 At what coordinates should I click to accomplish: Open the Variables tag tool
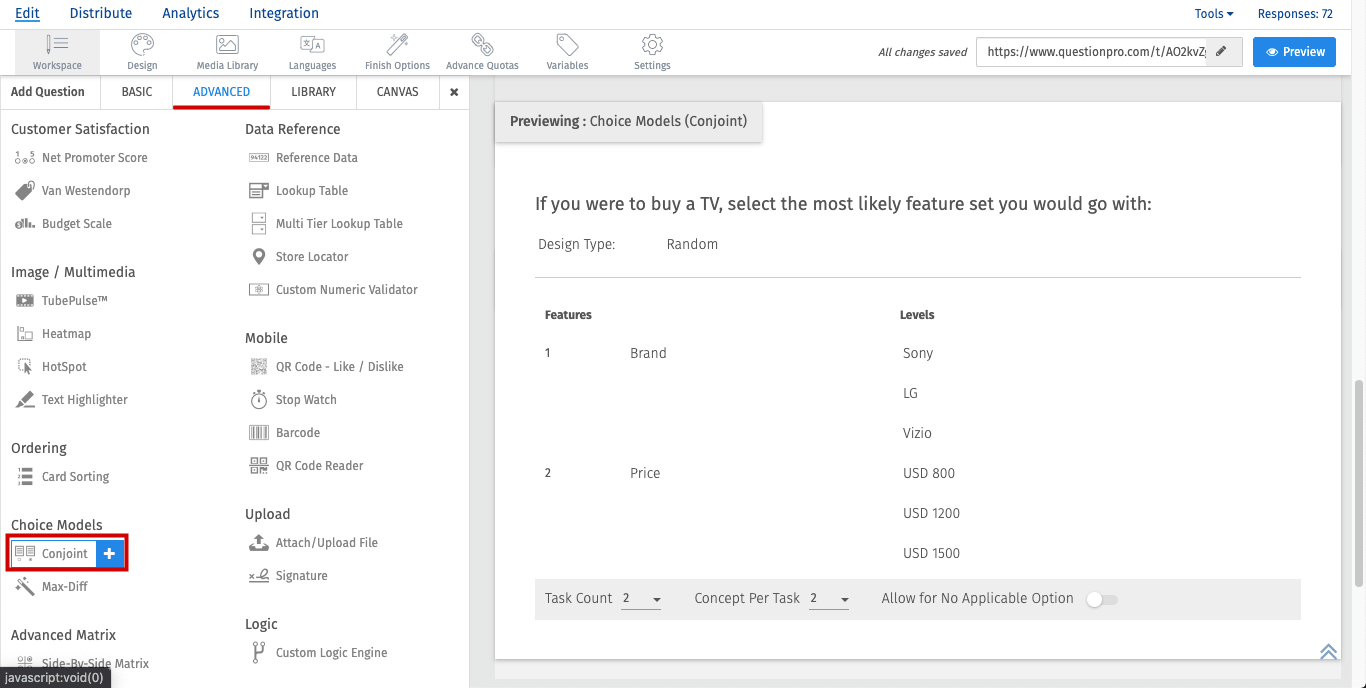pyautogui.click(x=567, y=52)
